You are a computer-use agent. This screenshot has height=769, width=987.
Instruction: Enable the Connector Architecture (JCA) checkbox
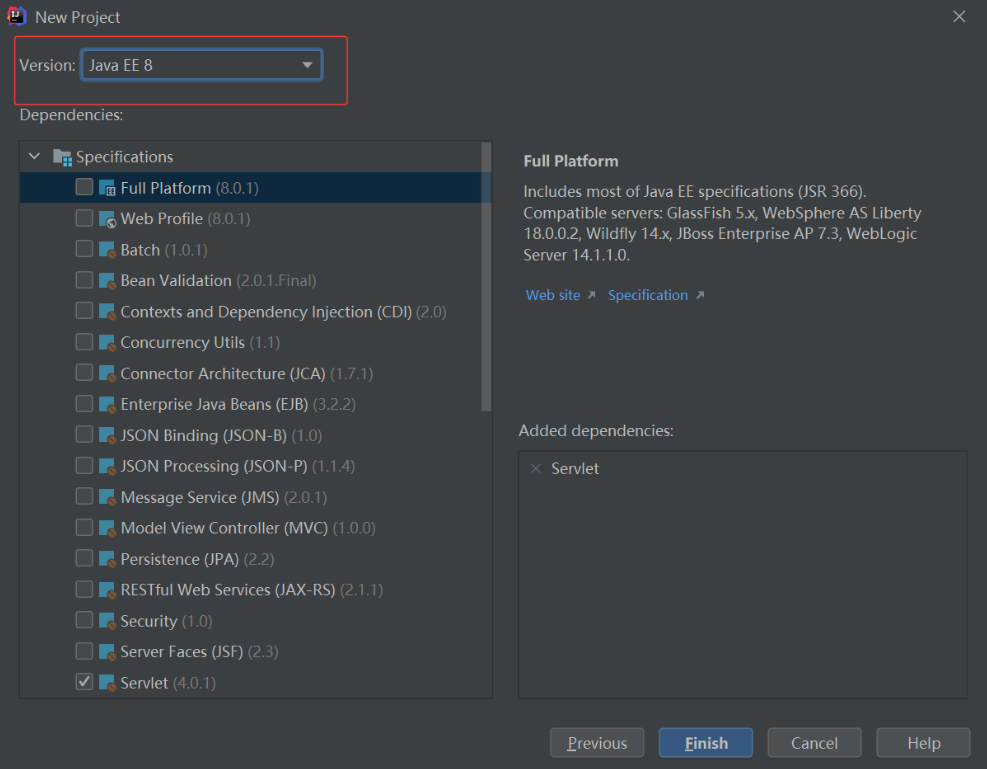tap(84, 372)
